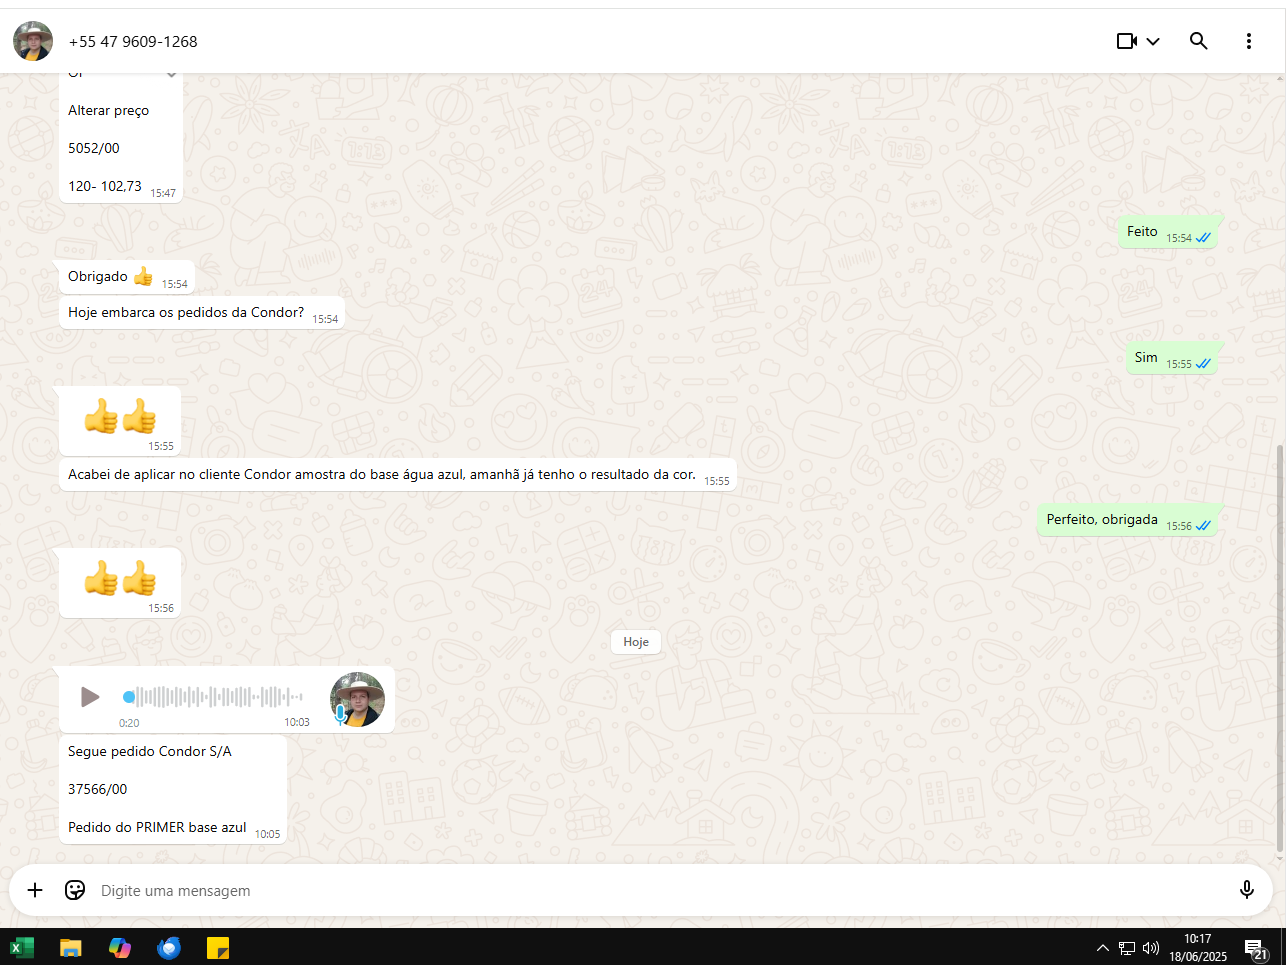This screenshot has width=1286, height=965.
Task: Start a video call with the contact
Action: point(1127,41)
